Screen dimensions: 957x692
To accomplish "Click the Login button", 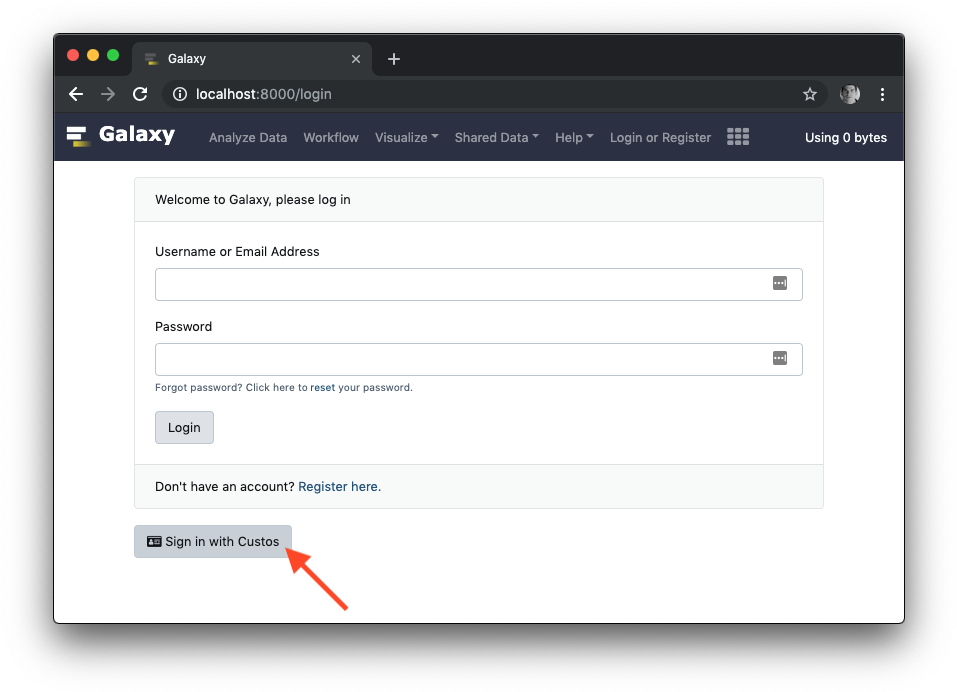I will (184, 427).
